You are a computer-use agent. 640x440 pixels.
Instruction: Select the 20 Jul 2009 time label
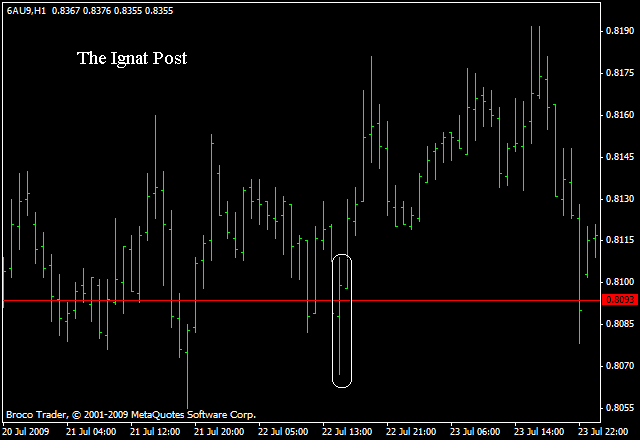tap(27, 432)
